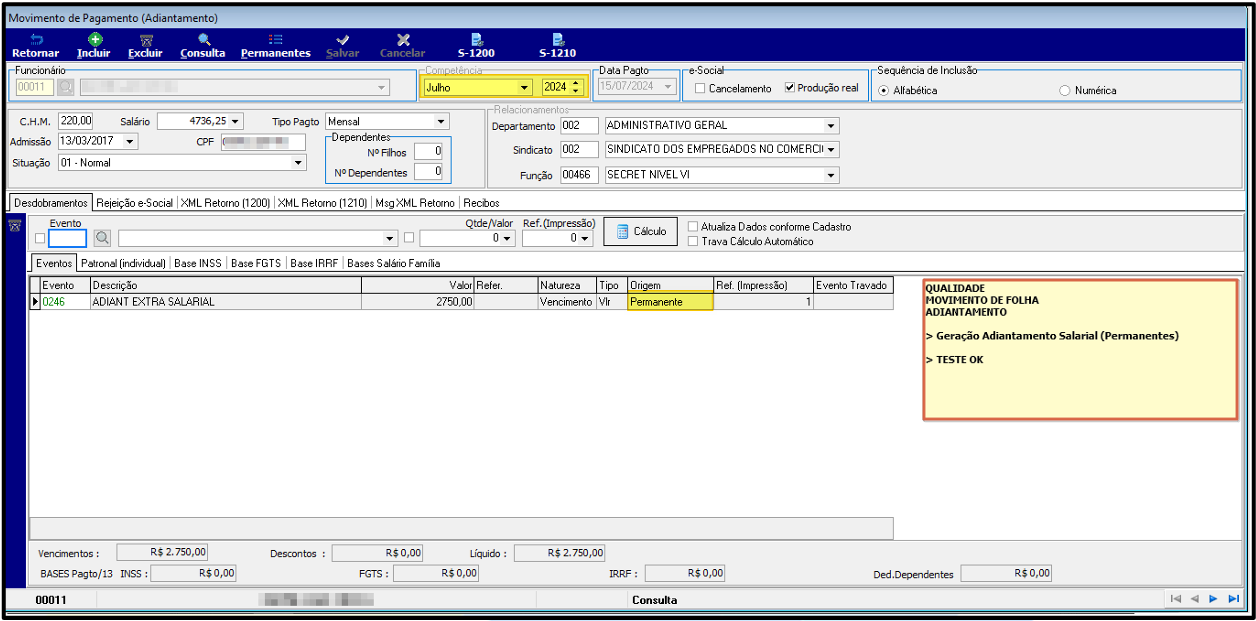This screenshot has width=1256, height=621.
Task: Open the Competência month dropdown (Julho)
Action: click(524, 87)
